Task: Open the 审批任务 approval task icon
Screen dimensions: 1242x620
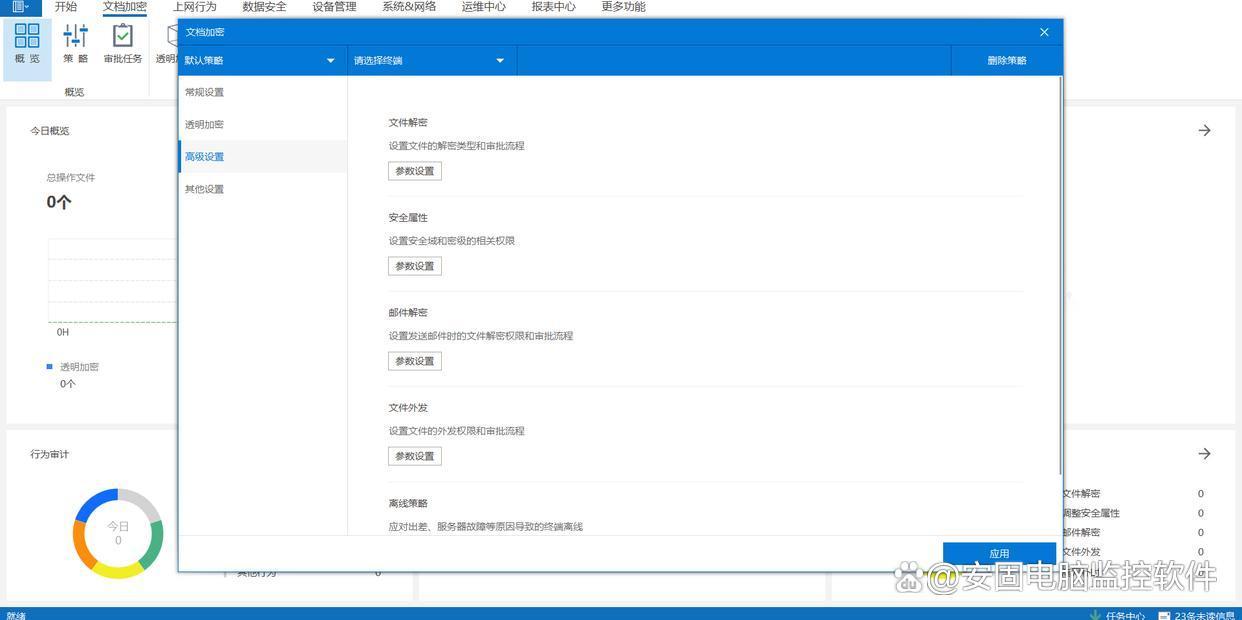Action: click(122, 37)
